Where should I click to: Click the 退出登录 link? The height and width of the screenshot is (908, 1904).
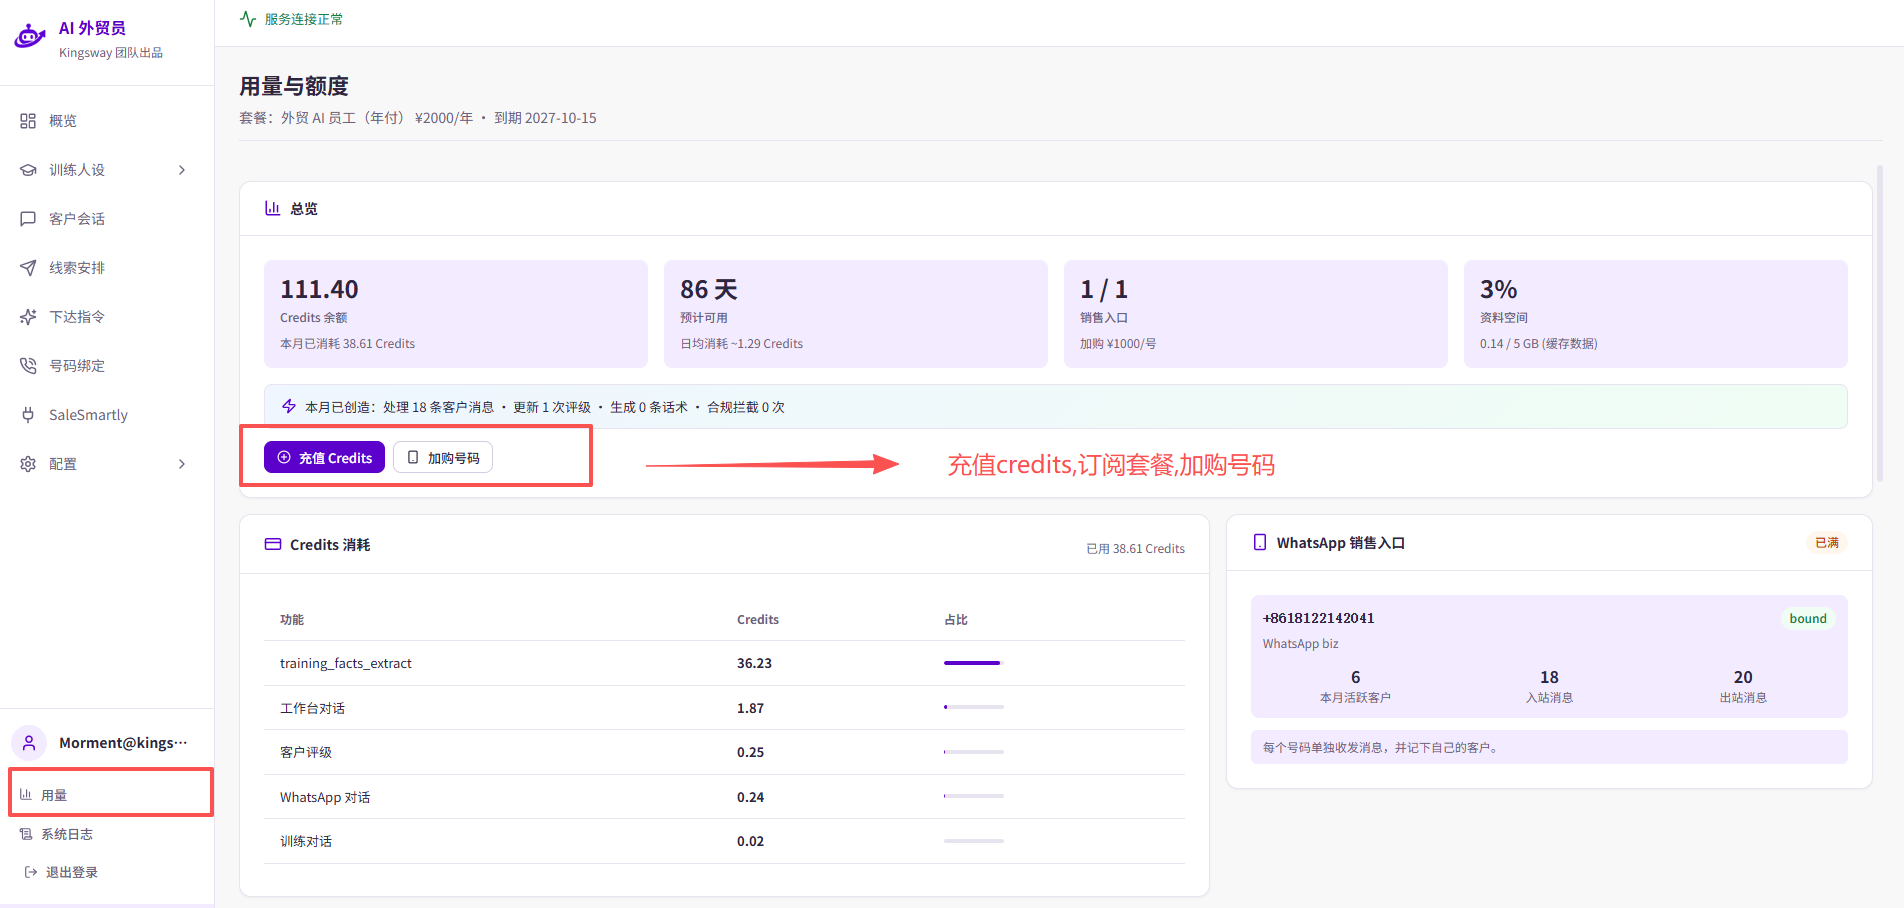(71, 872)
